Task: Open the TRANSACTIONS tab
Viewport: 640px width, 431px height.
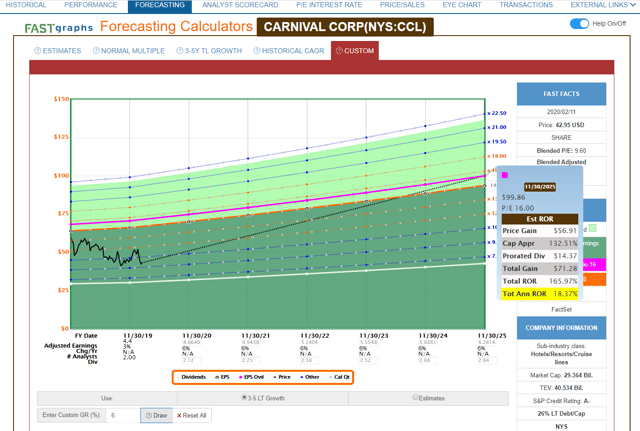Action: [x=526, y=5]
